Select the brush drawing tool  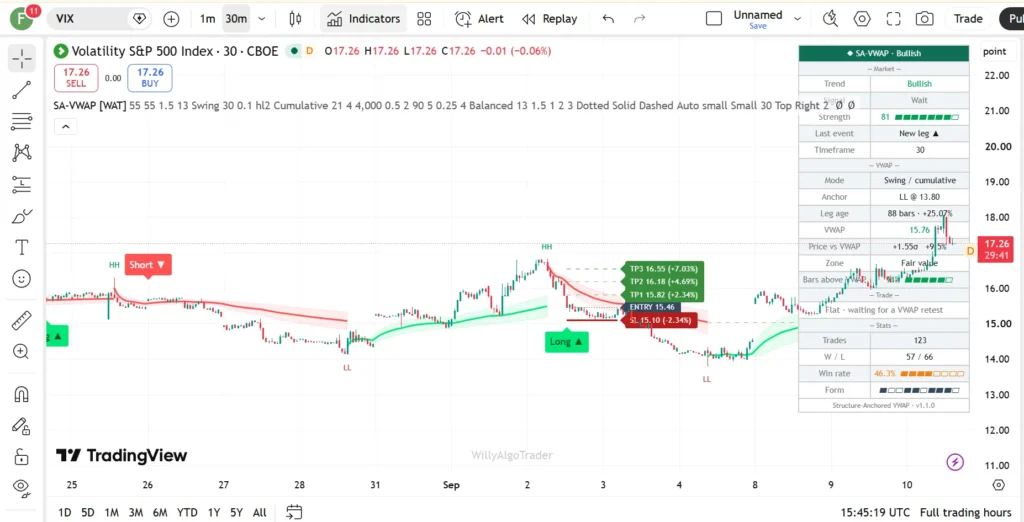pyautogui.click(x=22, y=216)
